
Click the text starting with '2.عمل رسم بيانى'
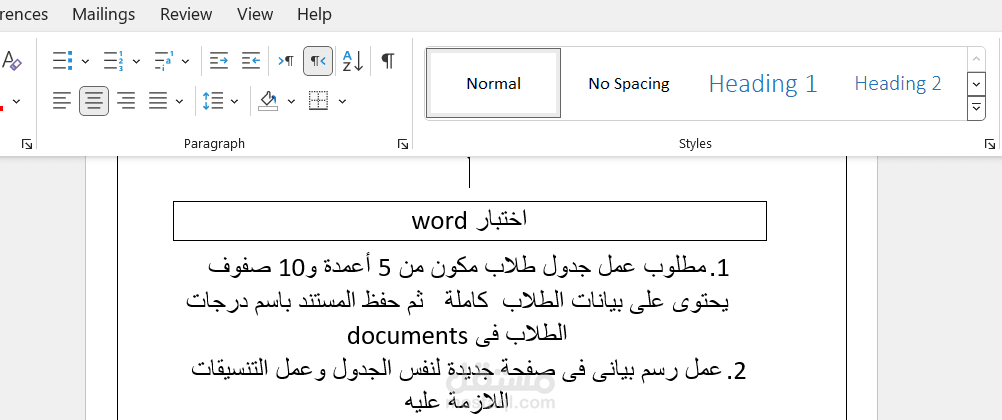pyautogui.click(x=468, y=370)
